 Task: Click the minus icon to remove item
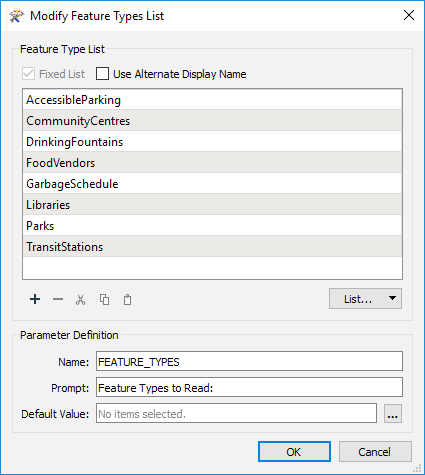[x=58, y=299]
